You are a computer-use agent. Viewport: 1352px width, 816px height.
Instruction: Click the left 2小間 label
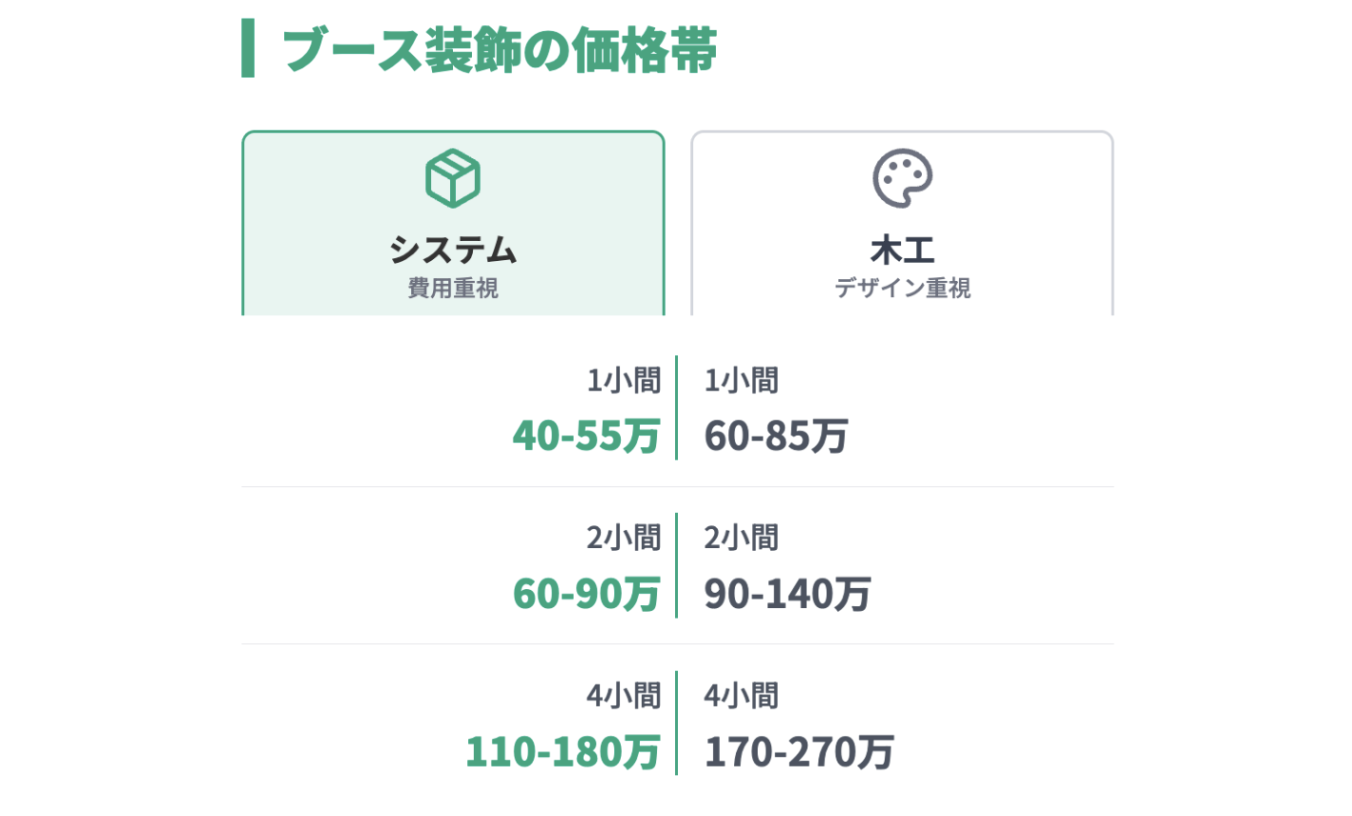(x=624, y=538)
